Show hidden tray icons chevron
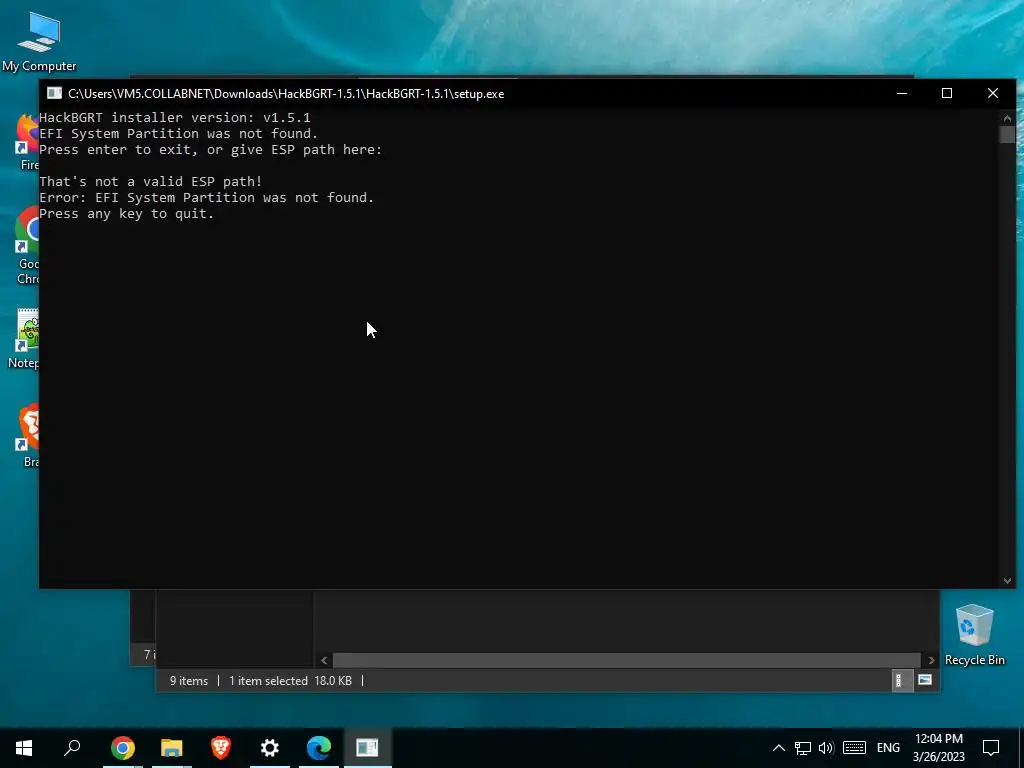 click(778, 748)
